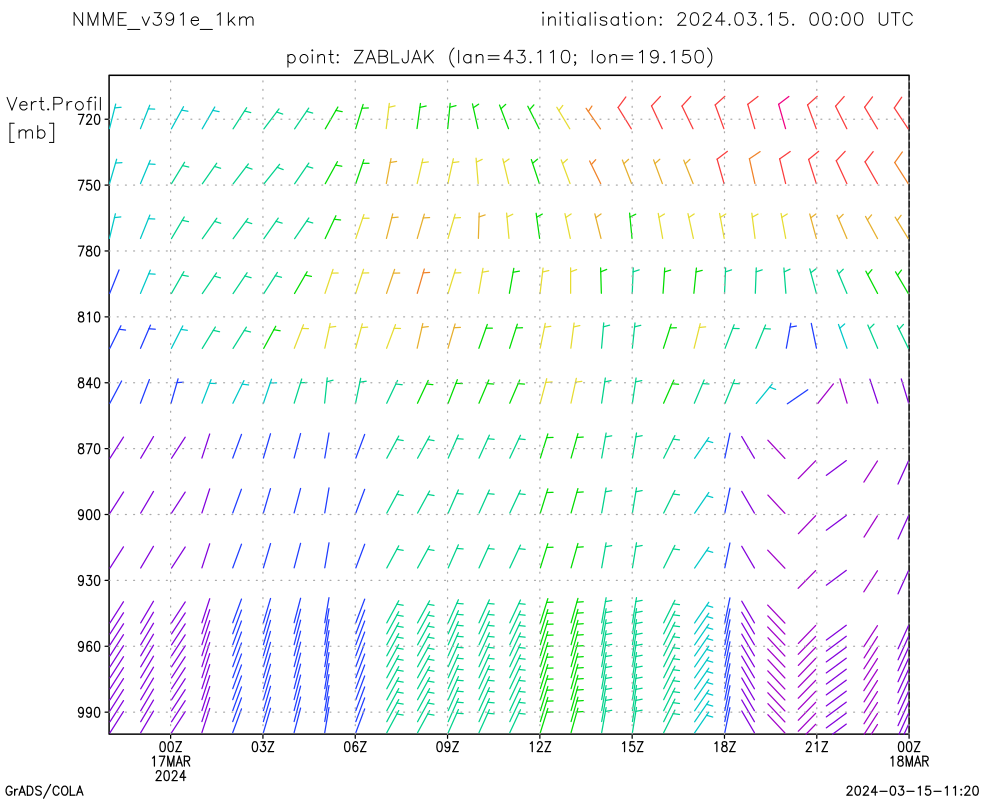
Task: Click the 780 pressure level label
Action: 89,251
